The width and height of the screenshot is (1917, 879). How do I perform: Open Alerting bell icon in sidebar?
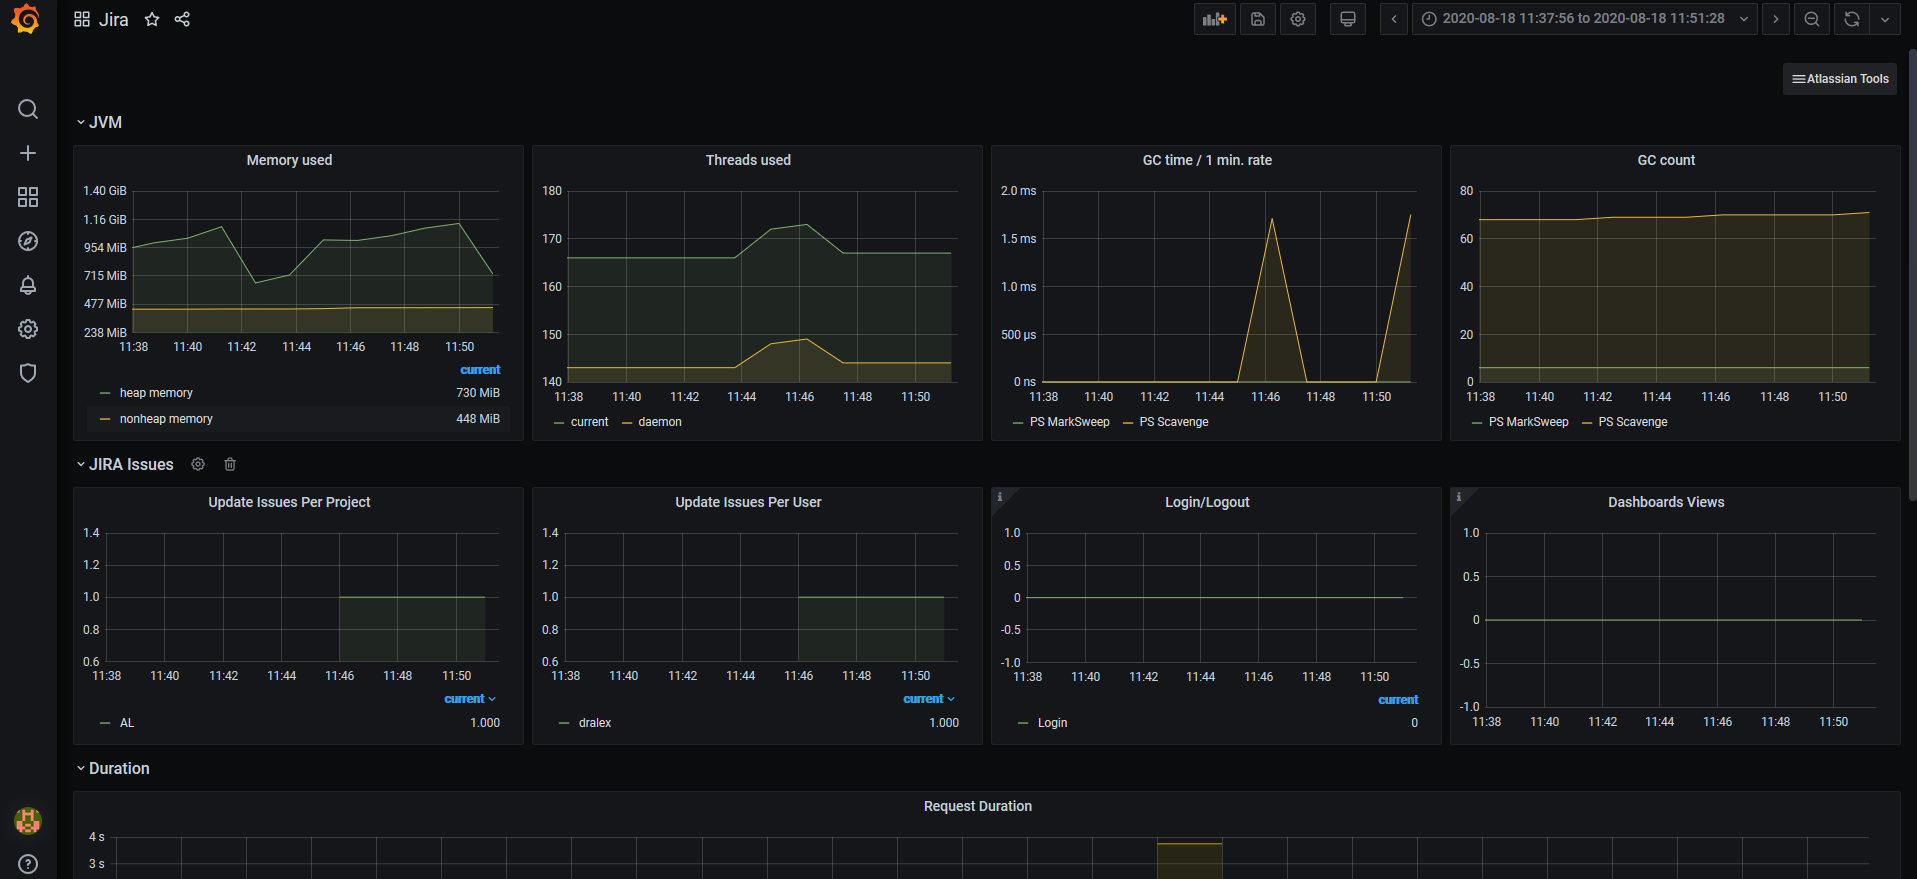[28, 285]
